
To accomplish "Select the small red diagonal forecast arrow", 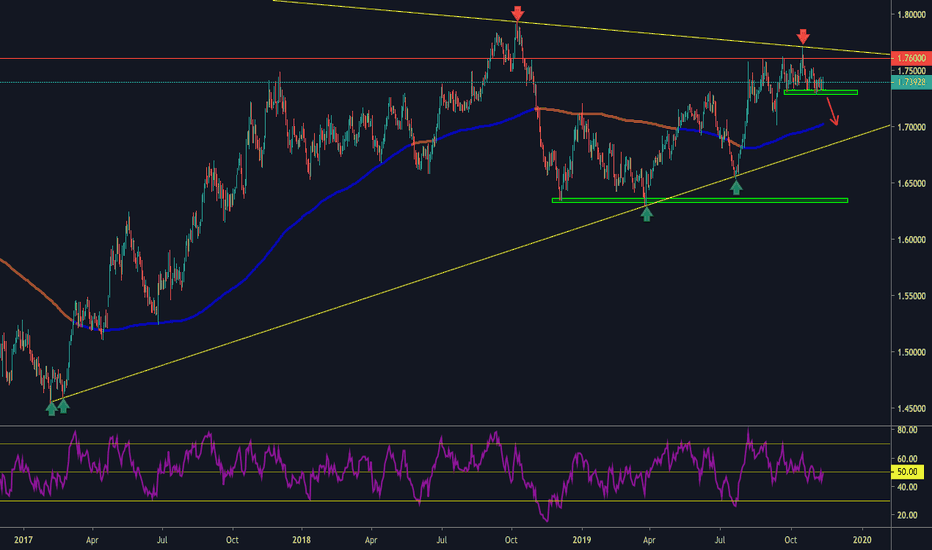I will click(833, 112).
